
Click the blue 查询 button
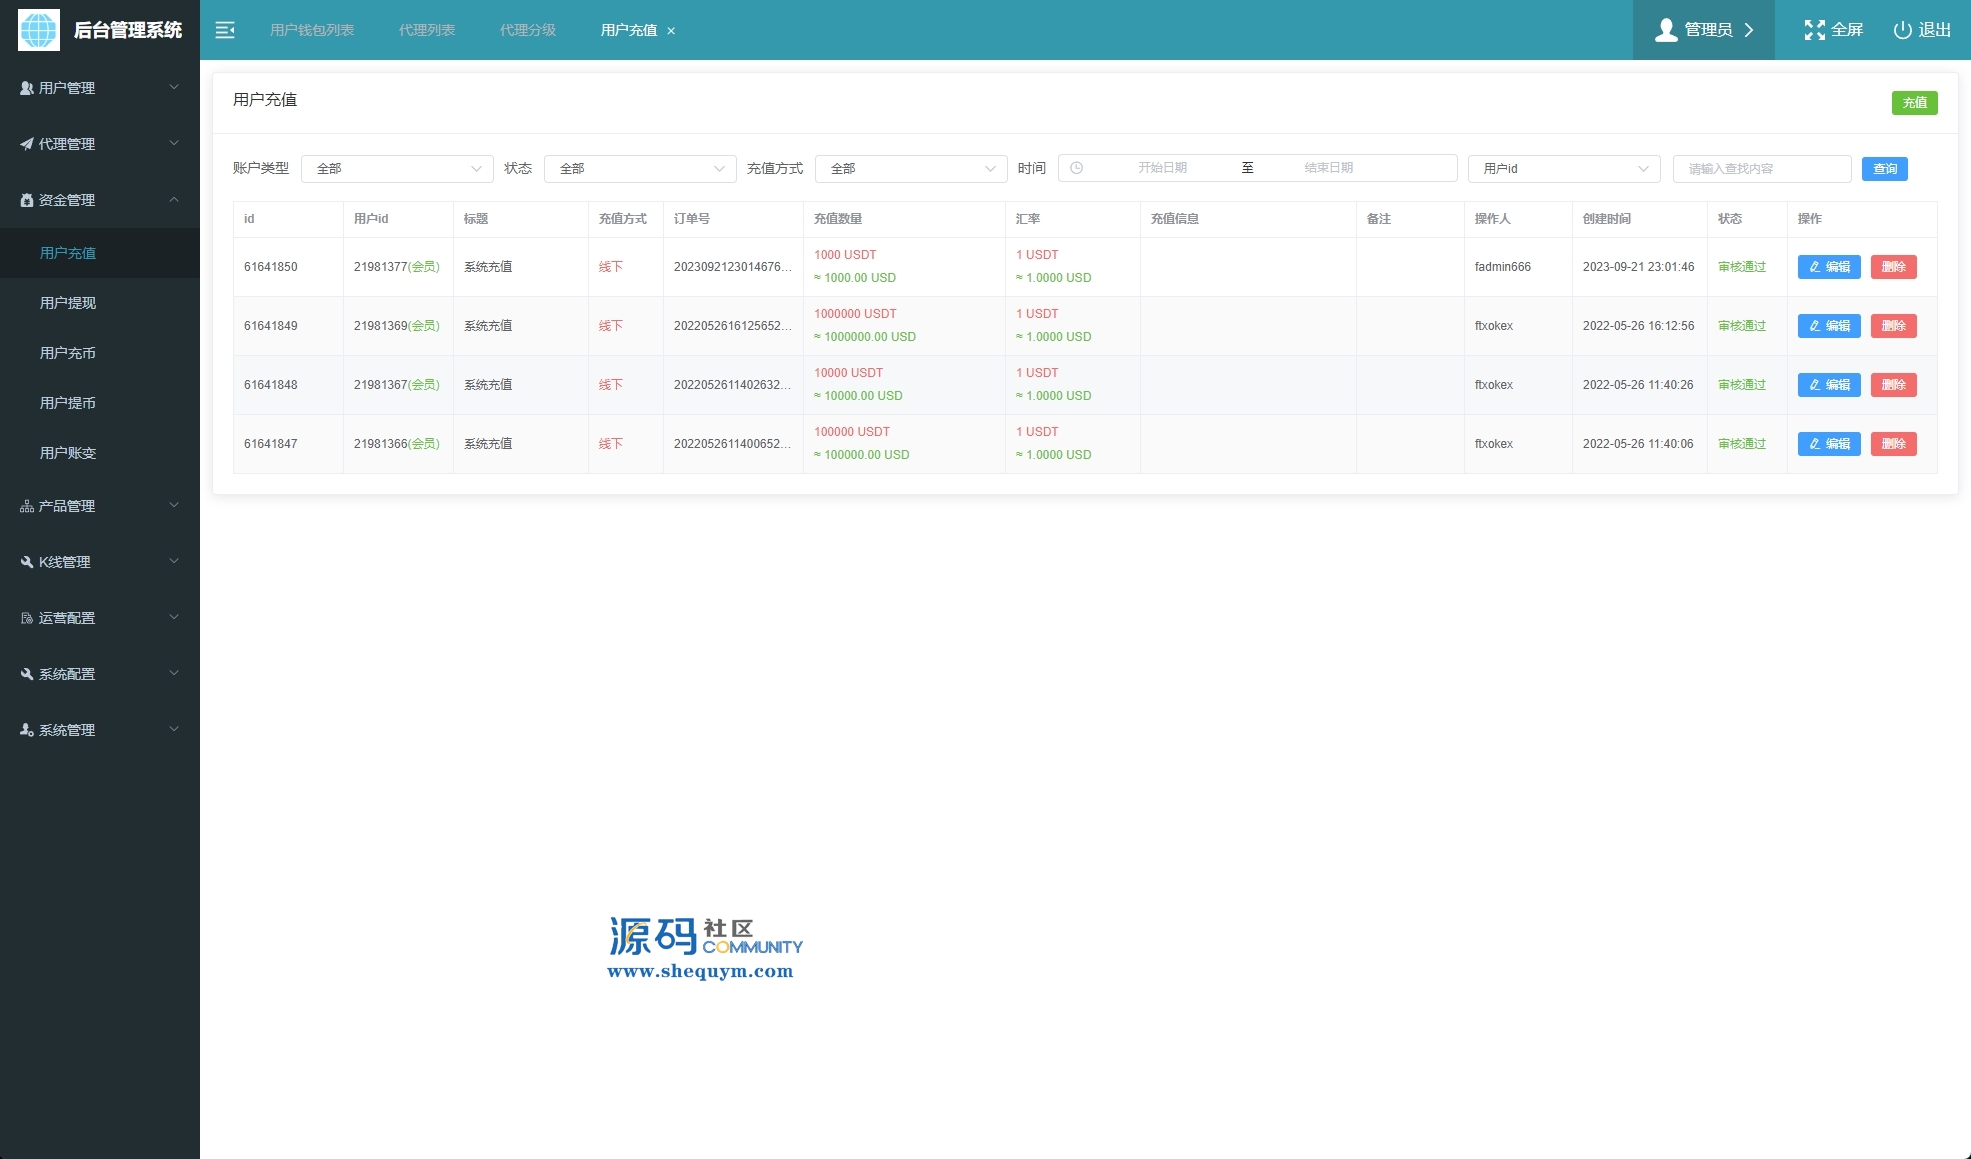pyautogui.click(x=1884, y=169)
